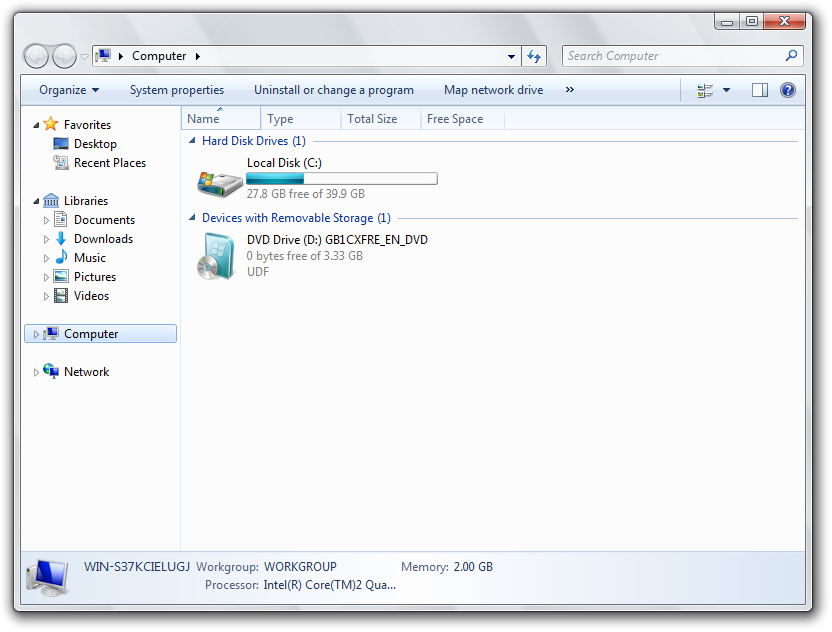Click the computer icon in details pane
The width and height of the screenshot is (832, 632).
47,578
